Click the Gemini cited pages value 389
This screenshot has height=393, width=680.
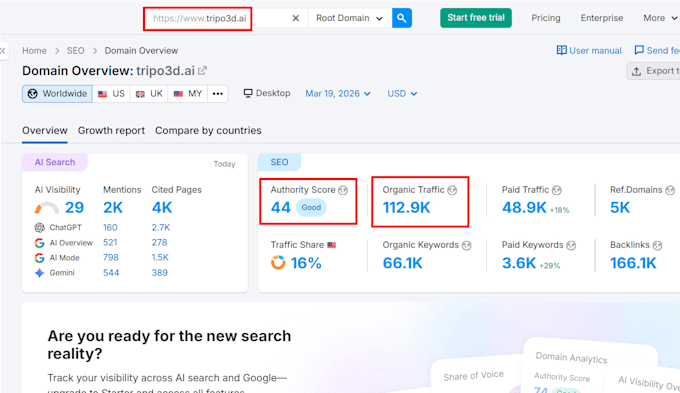[160, 273]
